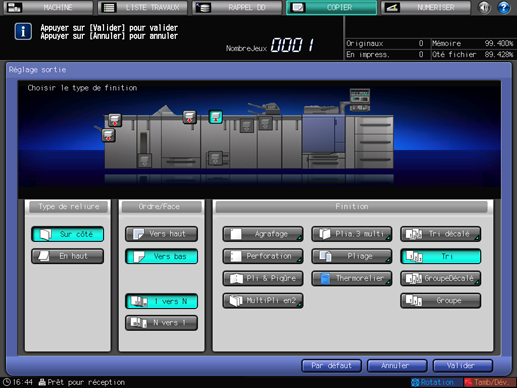Click the control panel image above the copier

(x=360, y=99)
